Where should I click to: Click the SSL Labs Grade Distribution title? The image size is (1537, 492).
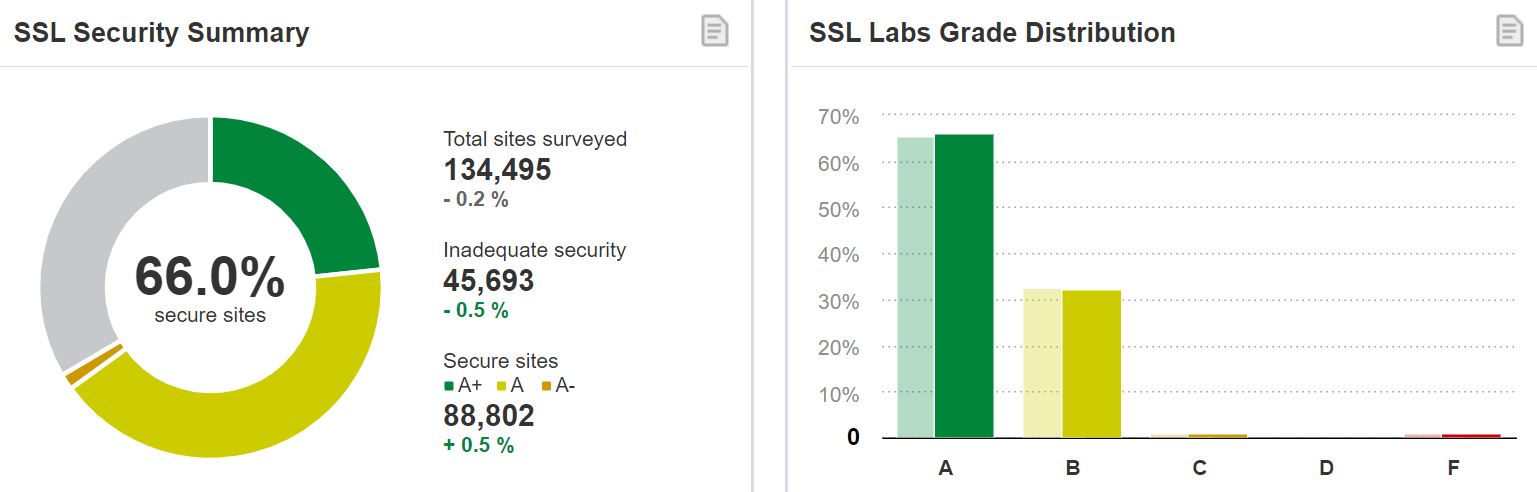(x=991, y=33)
